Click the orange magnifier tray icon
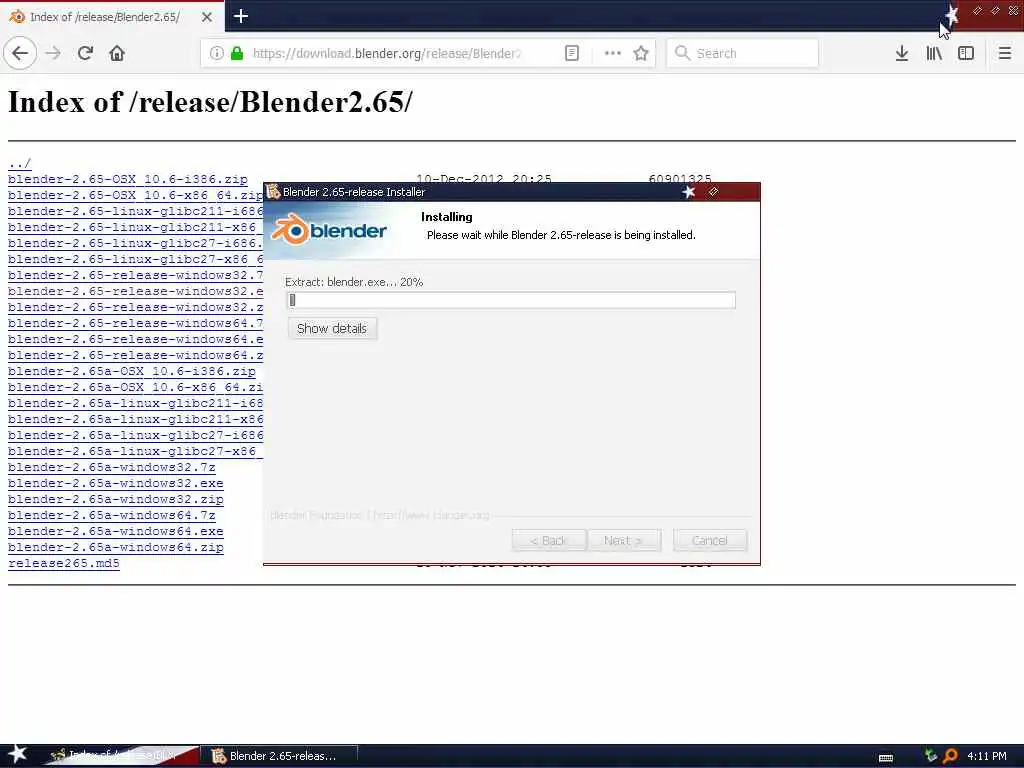 click(x=950, y=756)
